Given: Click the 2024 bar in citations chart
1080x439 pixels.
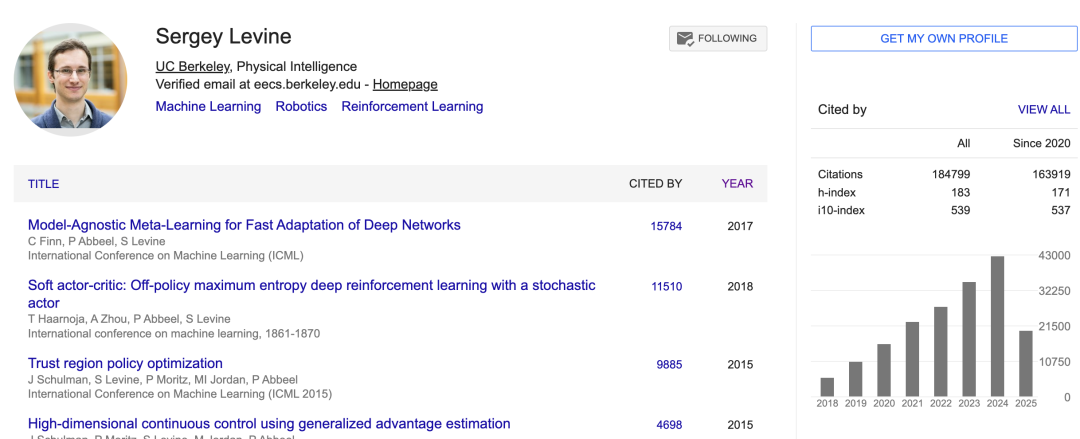Looking at the screenshot, I should coord(997,327).
